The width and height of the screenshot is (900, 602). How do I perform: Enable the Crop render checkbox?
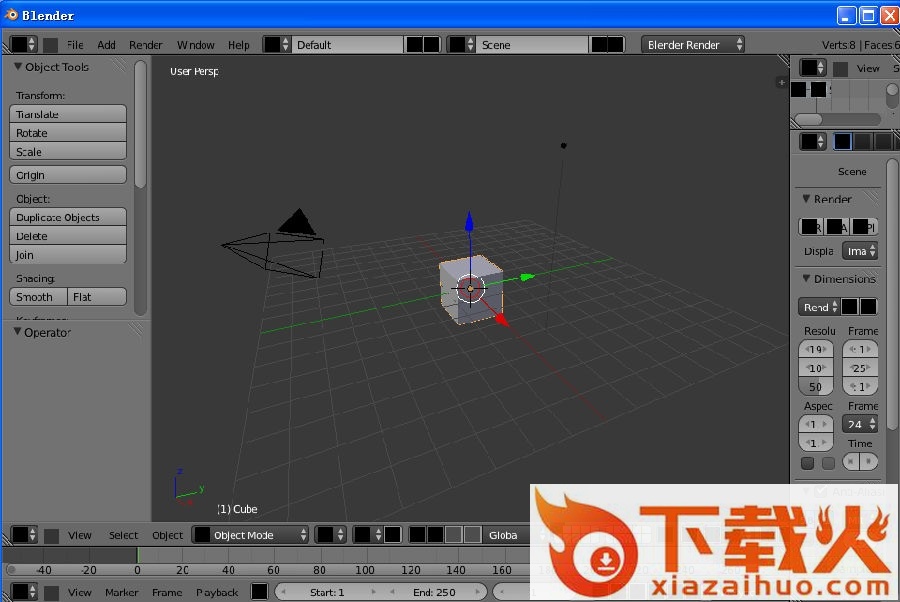828,463
